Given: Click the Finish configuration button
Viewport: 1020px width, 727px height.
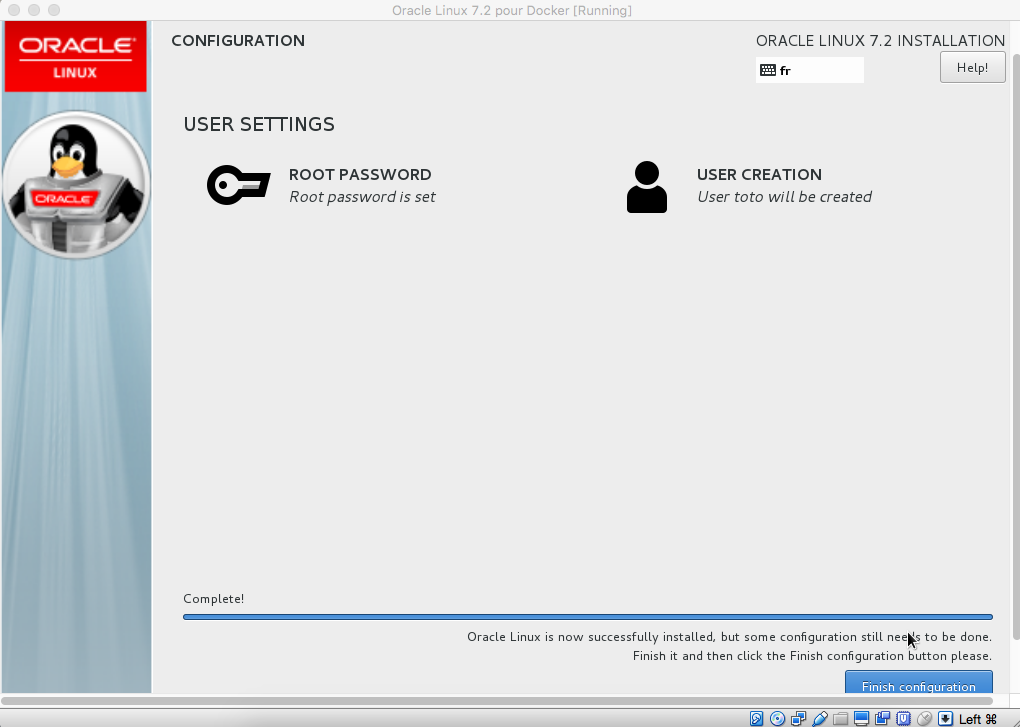Looking at the screenshot, I should coord(918,685).
